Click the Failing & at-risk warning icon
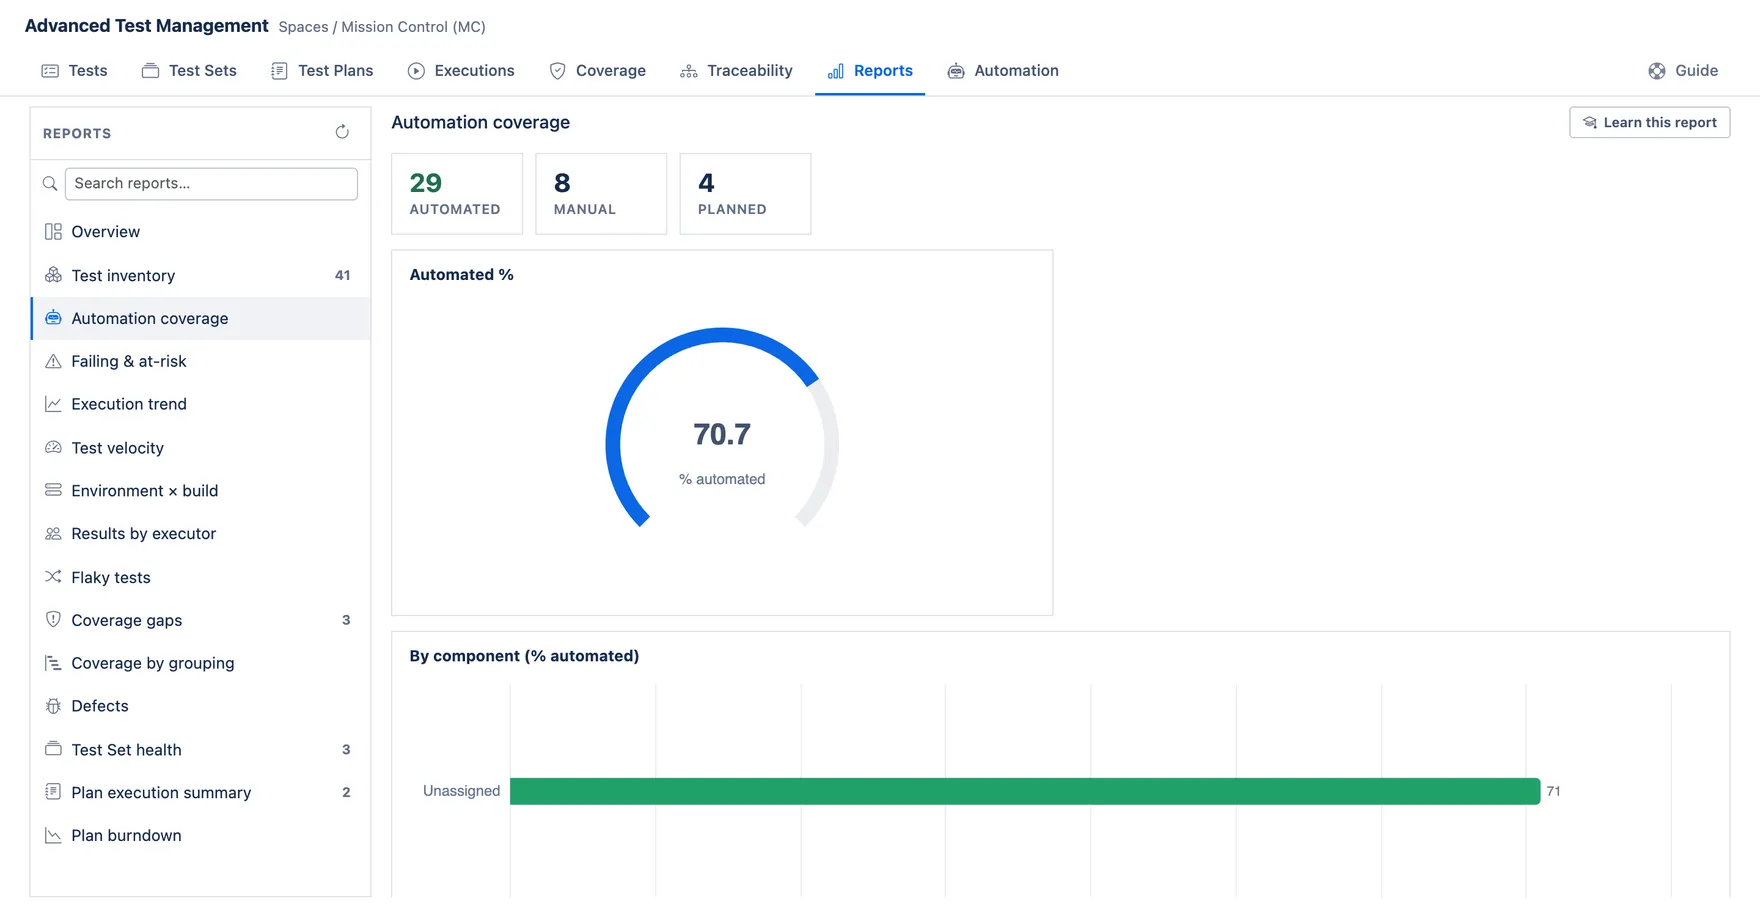1760x912 pixels. (x=53, y=361)
